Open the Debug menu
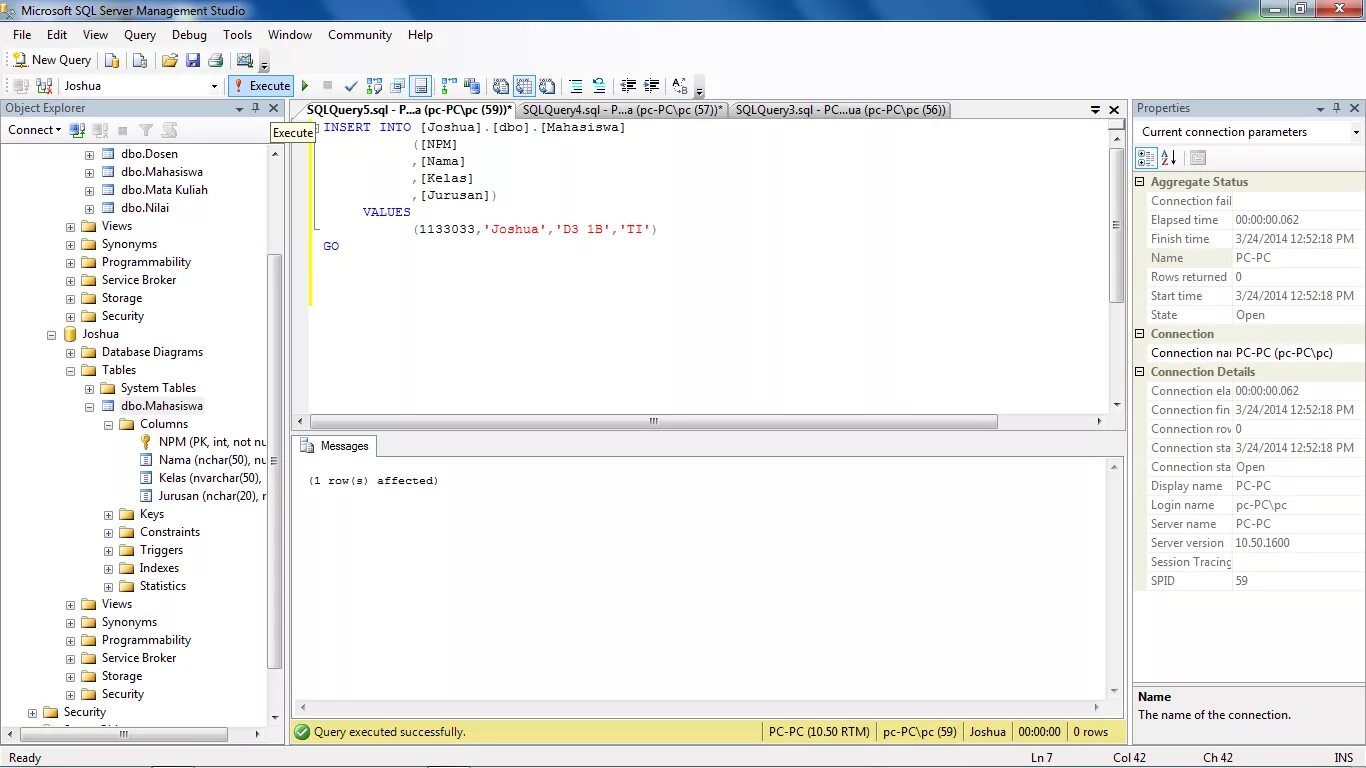 coord(189,34)
